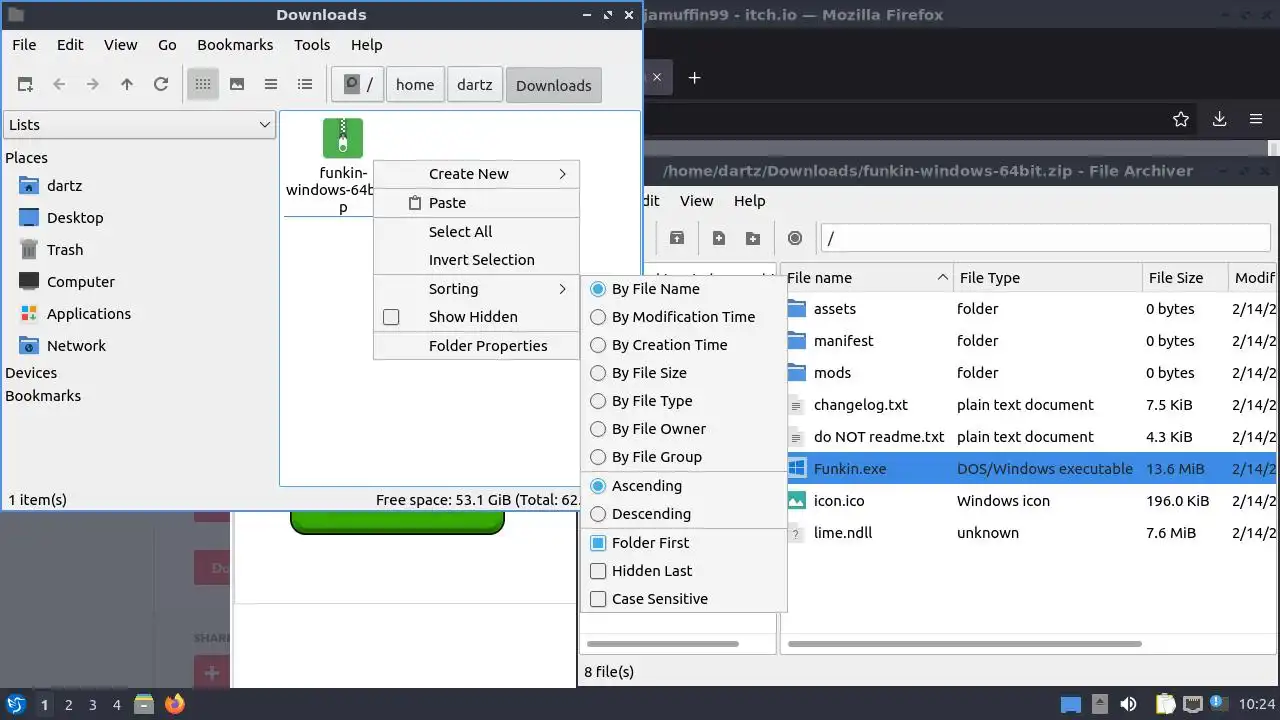Expand the Create New submenu
Image resolution: width=1280 pixels, height=720 pixels.
pos(476,174)
